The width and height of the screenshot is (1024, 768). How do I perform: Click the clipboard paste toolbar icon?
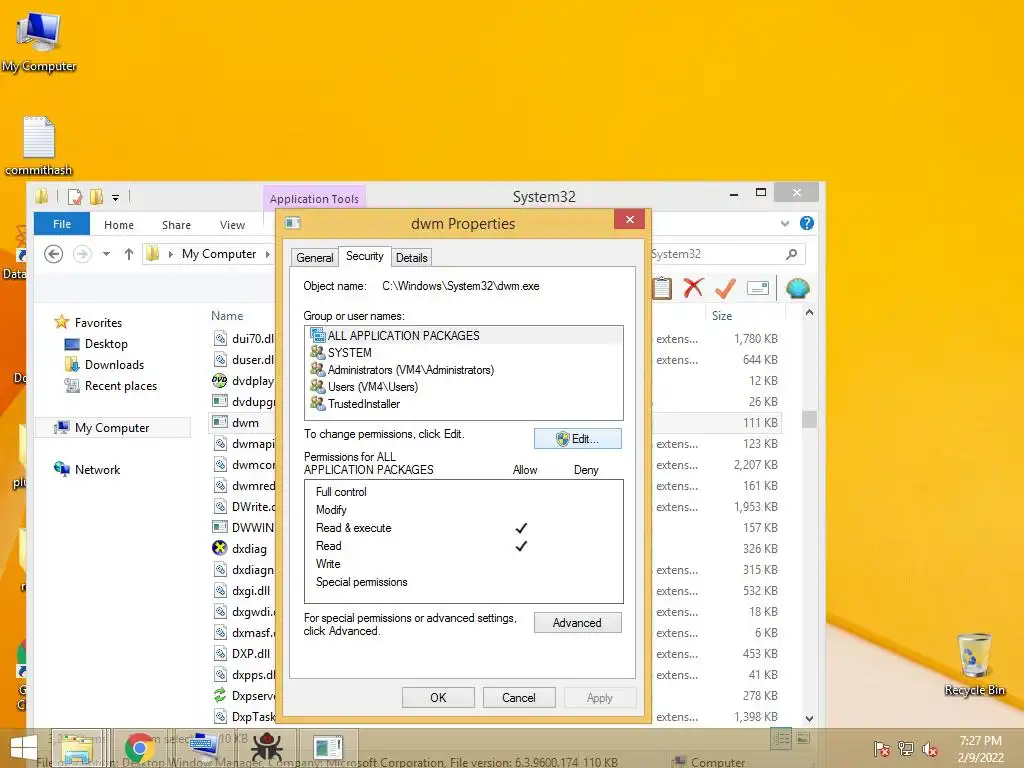[662, 287]
